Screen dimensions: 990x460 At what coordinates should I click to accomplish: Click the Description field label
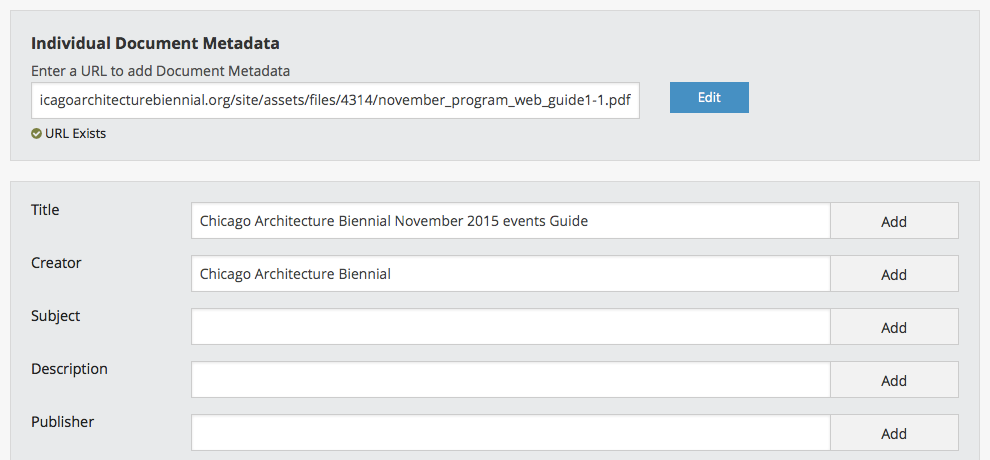tap(69, 369)
